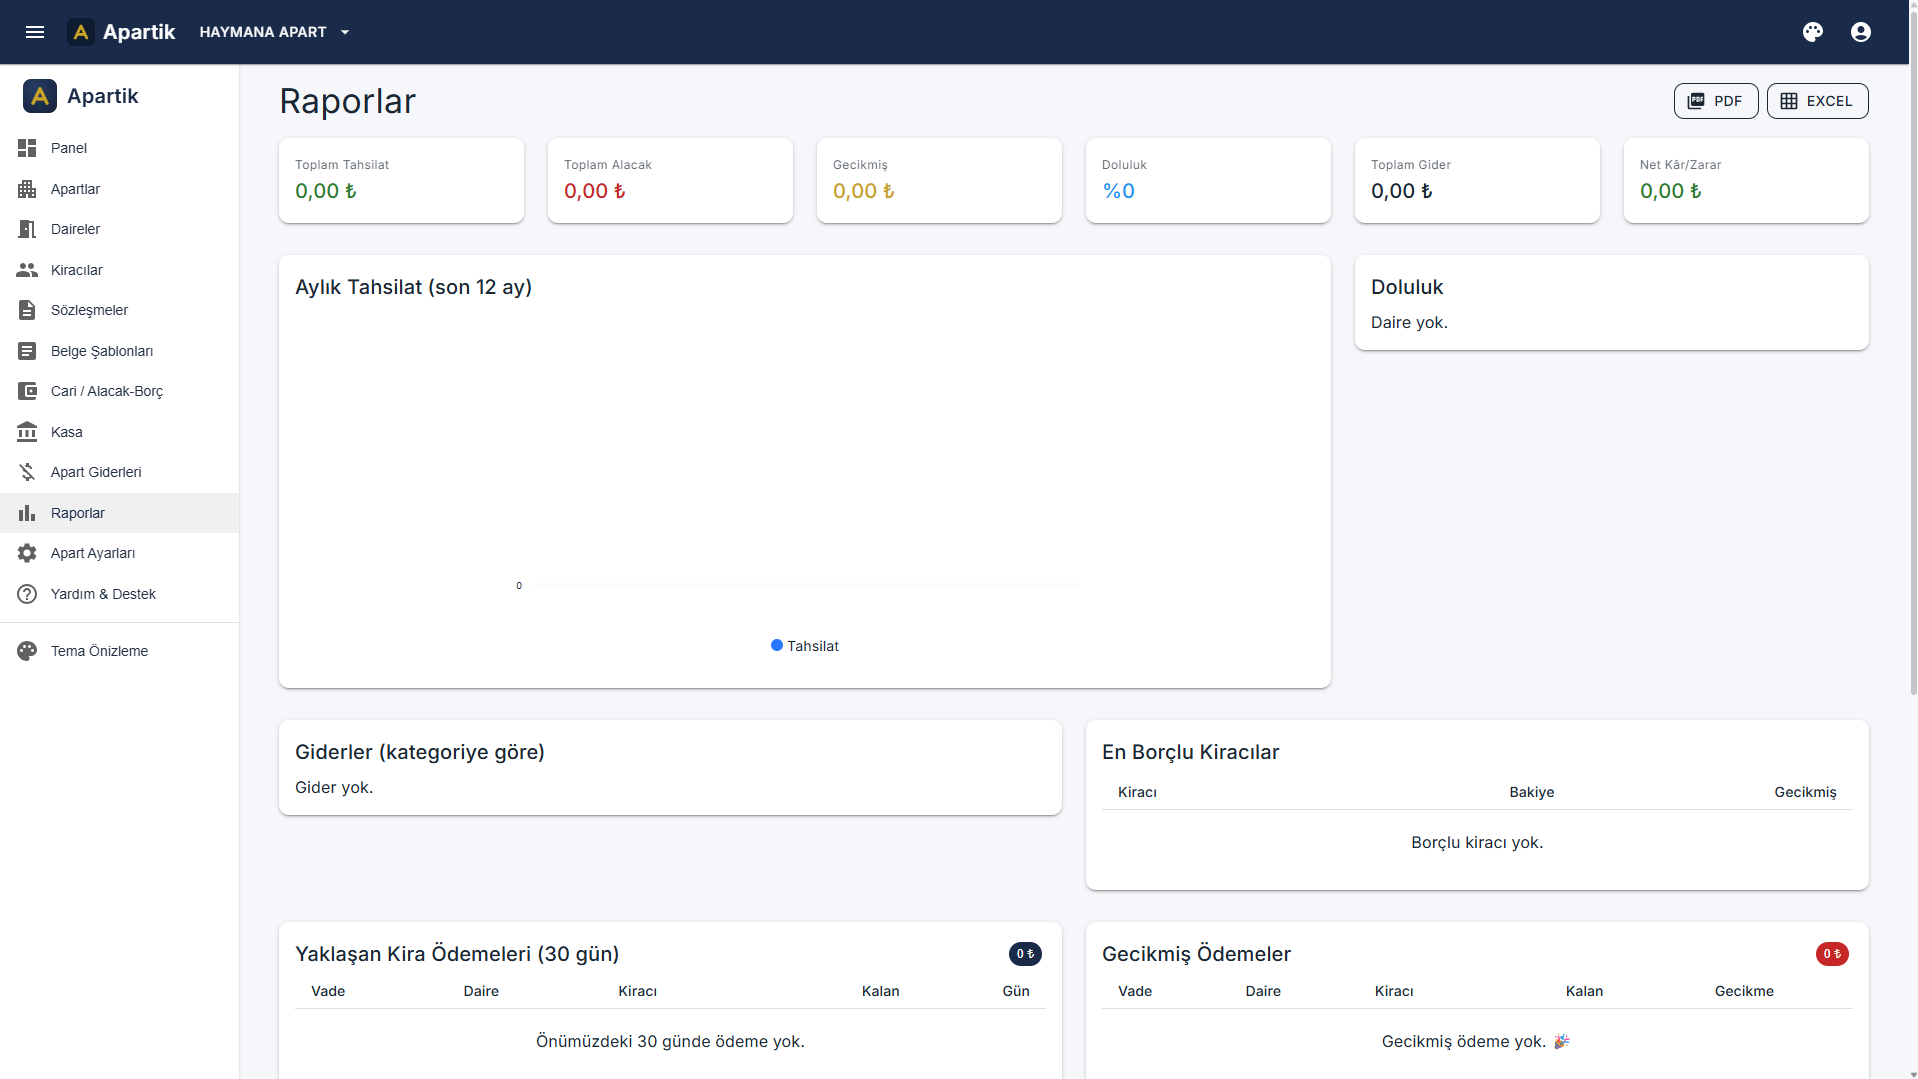Image resolution: width=1918 pixels, height=1079 pixels.
Task: Click the Cari / Alacak-Borç wallet icon
Action: 27,391
